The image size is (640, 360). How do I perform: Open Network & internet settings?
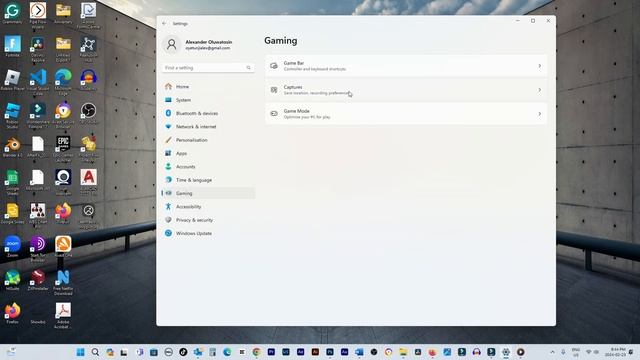coord(209,127)
